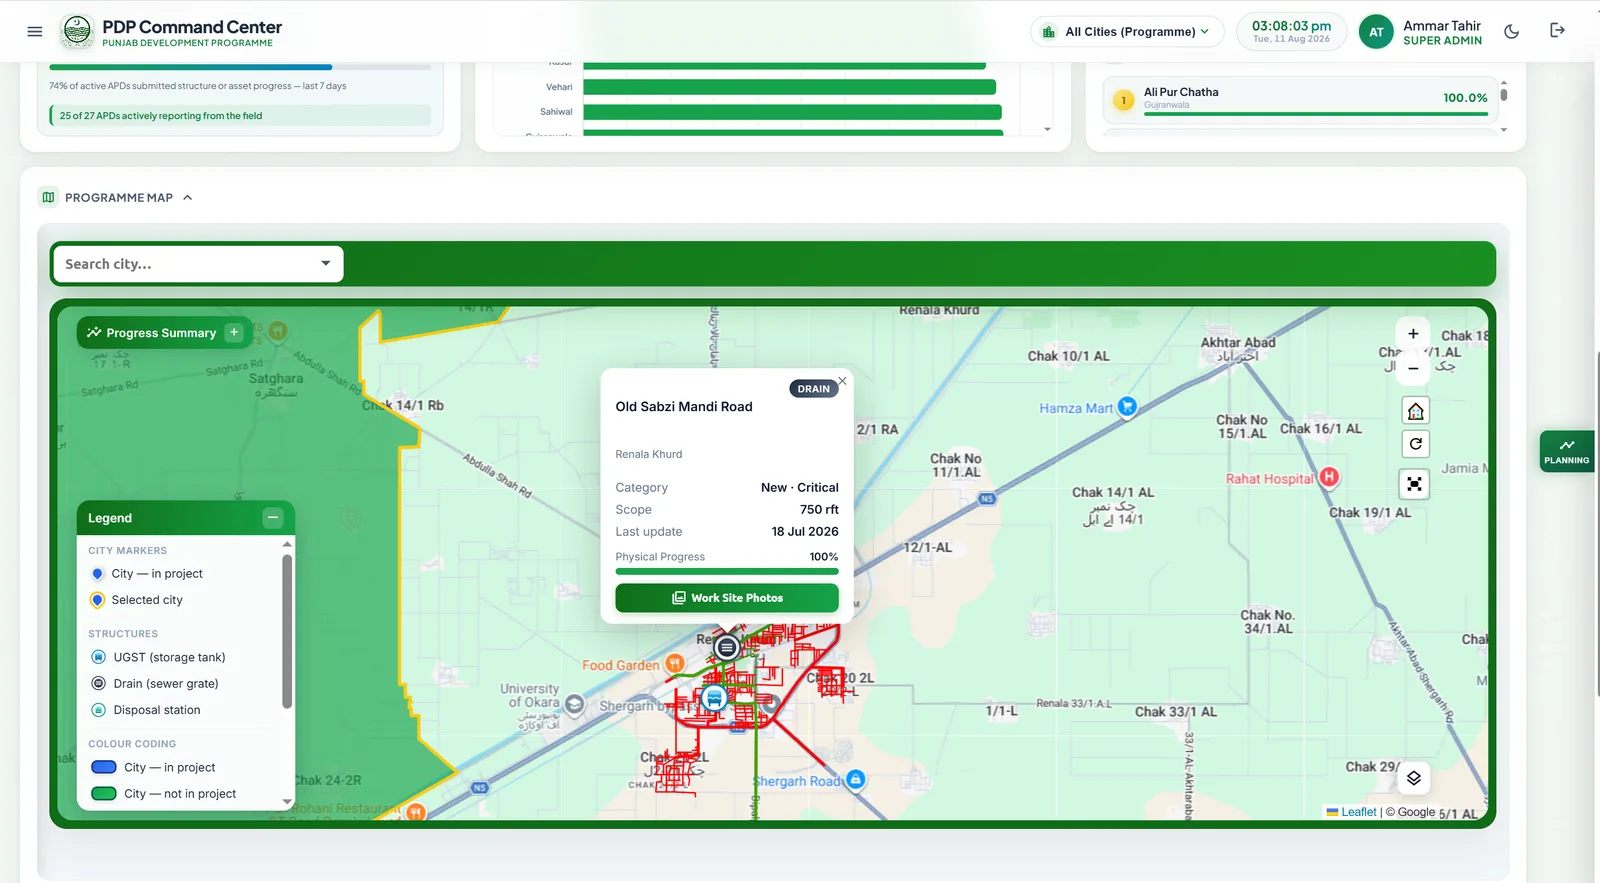This screenshot has width=1600, height=883.
Task: Toggle dark mode moon icon
Action: click(1511, 31)
